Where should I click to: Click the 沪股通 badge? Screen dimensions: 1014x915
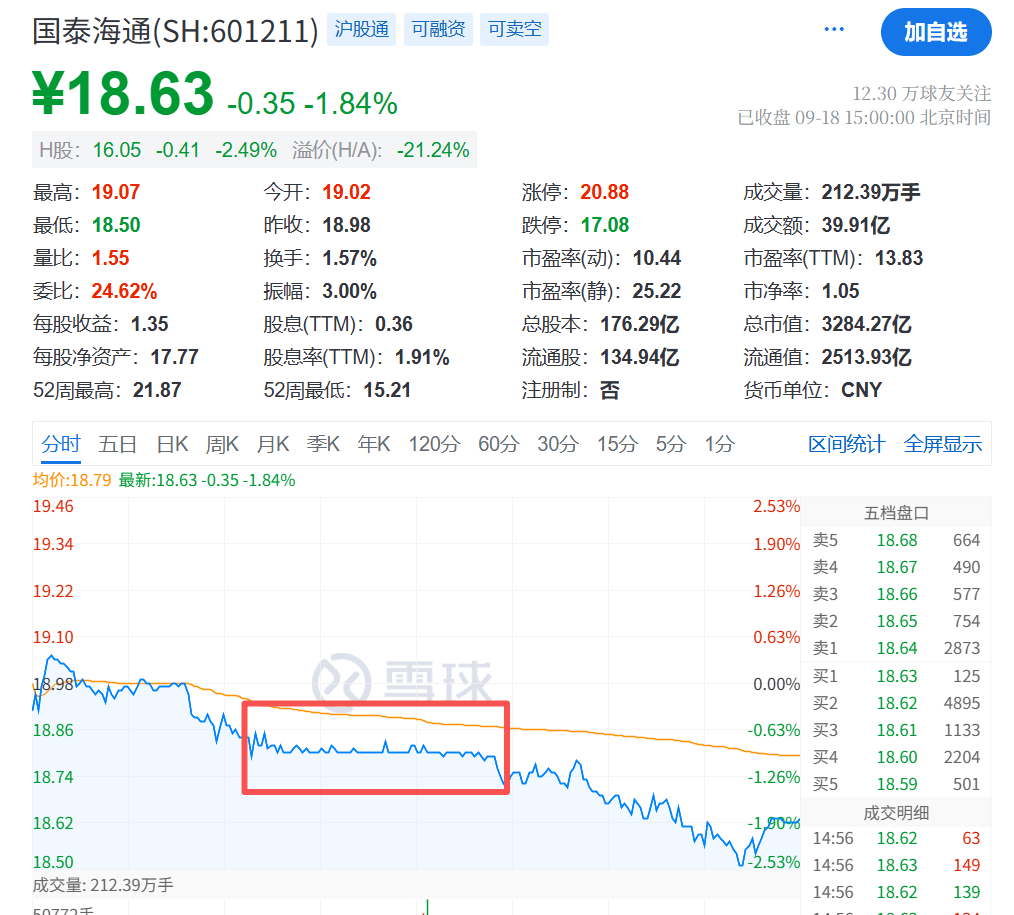(361, 29)
